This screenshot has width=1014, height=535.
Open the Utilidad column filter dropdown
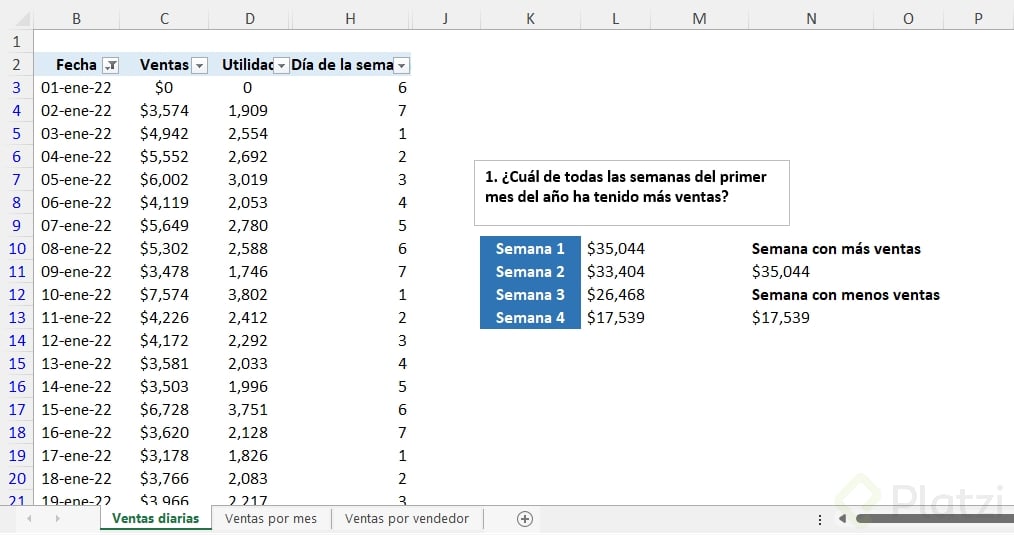pyautogui.click(x=281, y=65)
